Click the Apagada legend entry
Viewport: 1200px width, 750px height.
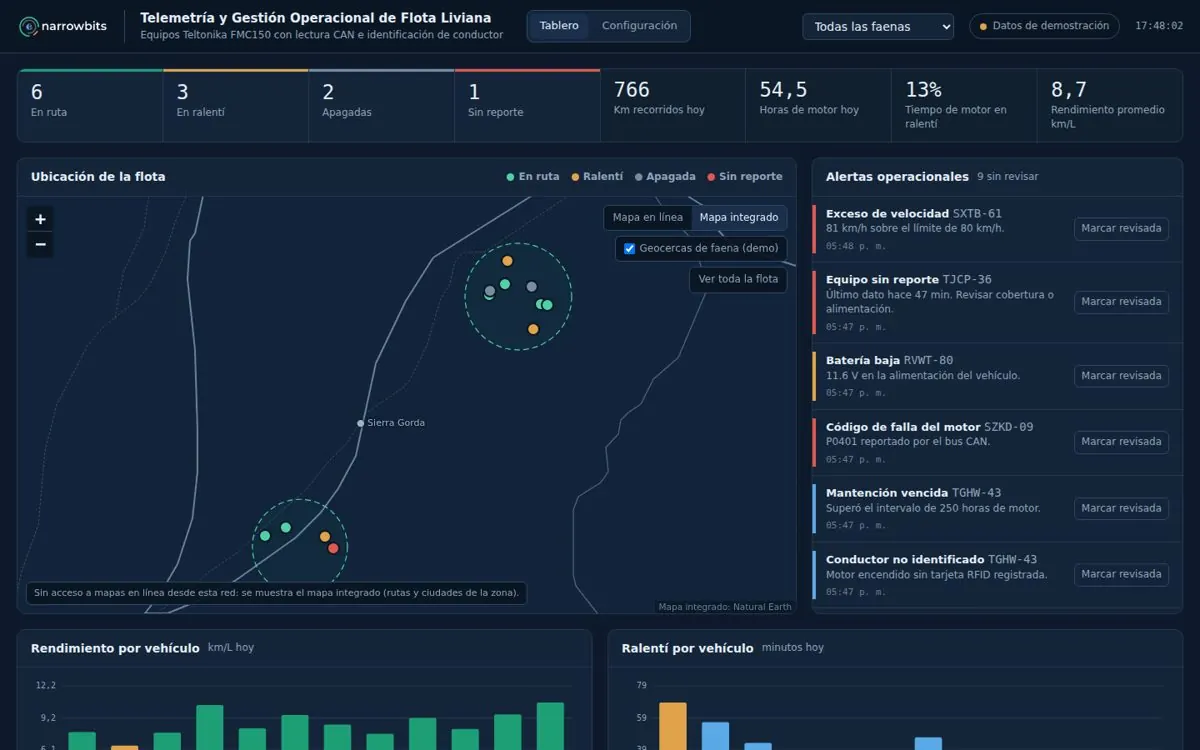665,177
